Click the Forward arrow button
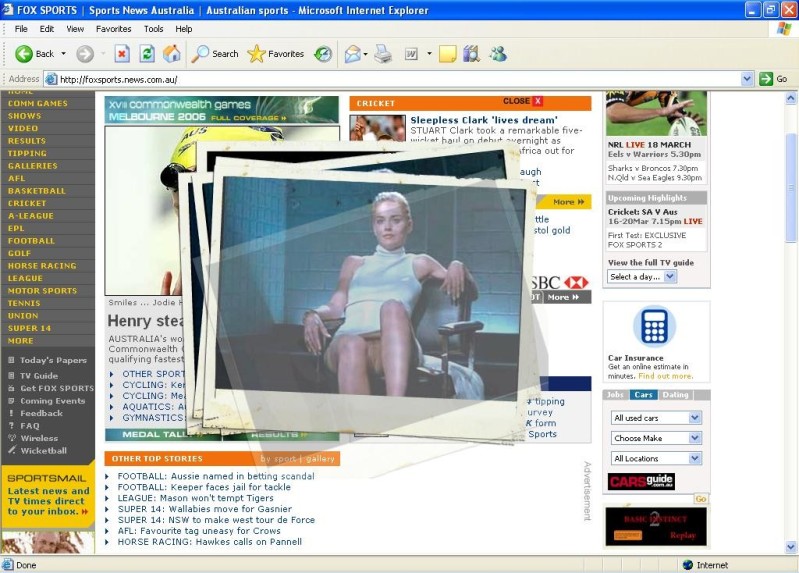The image size is (799, 573). (85, 54)
